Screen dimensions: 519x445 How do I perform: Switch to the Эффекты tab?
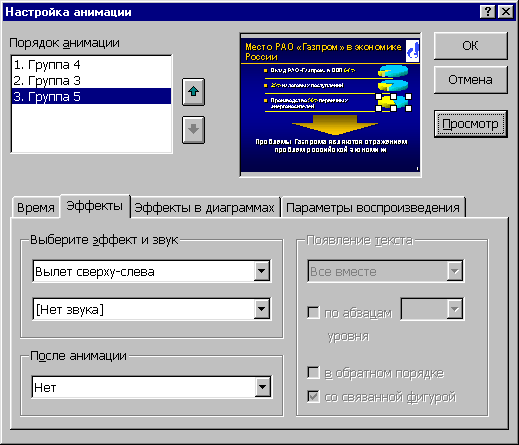point(95,206)
